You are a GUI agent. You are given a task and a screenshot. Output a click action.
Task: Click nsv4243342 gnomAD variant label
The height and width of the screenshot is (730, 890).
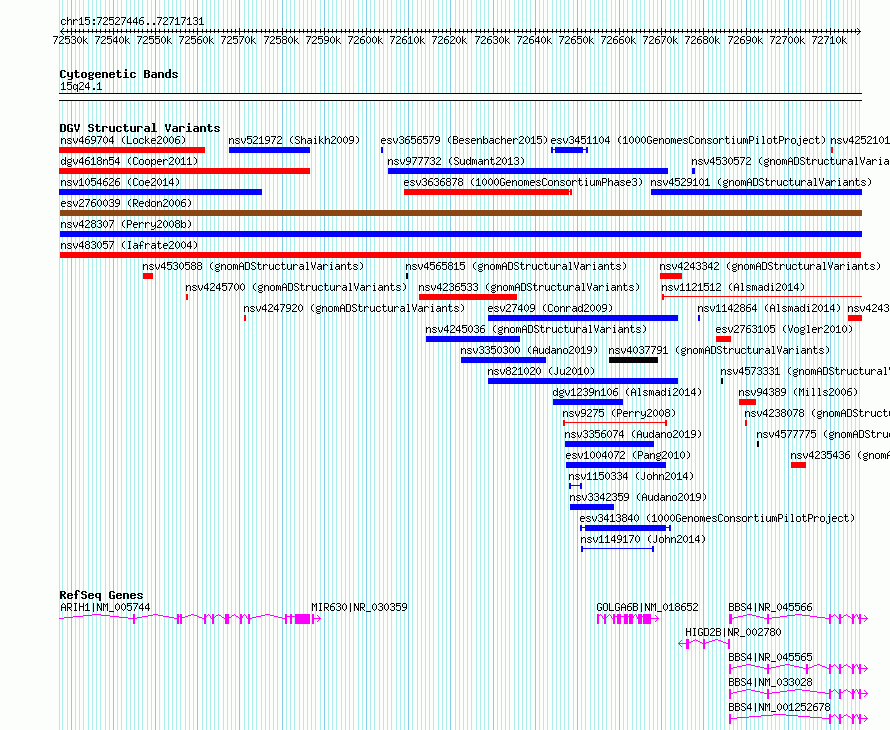pyautogui.click(x=770, y=266)
